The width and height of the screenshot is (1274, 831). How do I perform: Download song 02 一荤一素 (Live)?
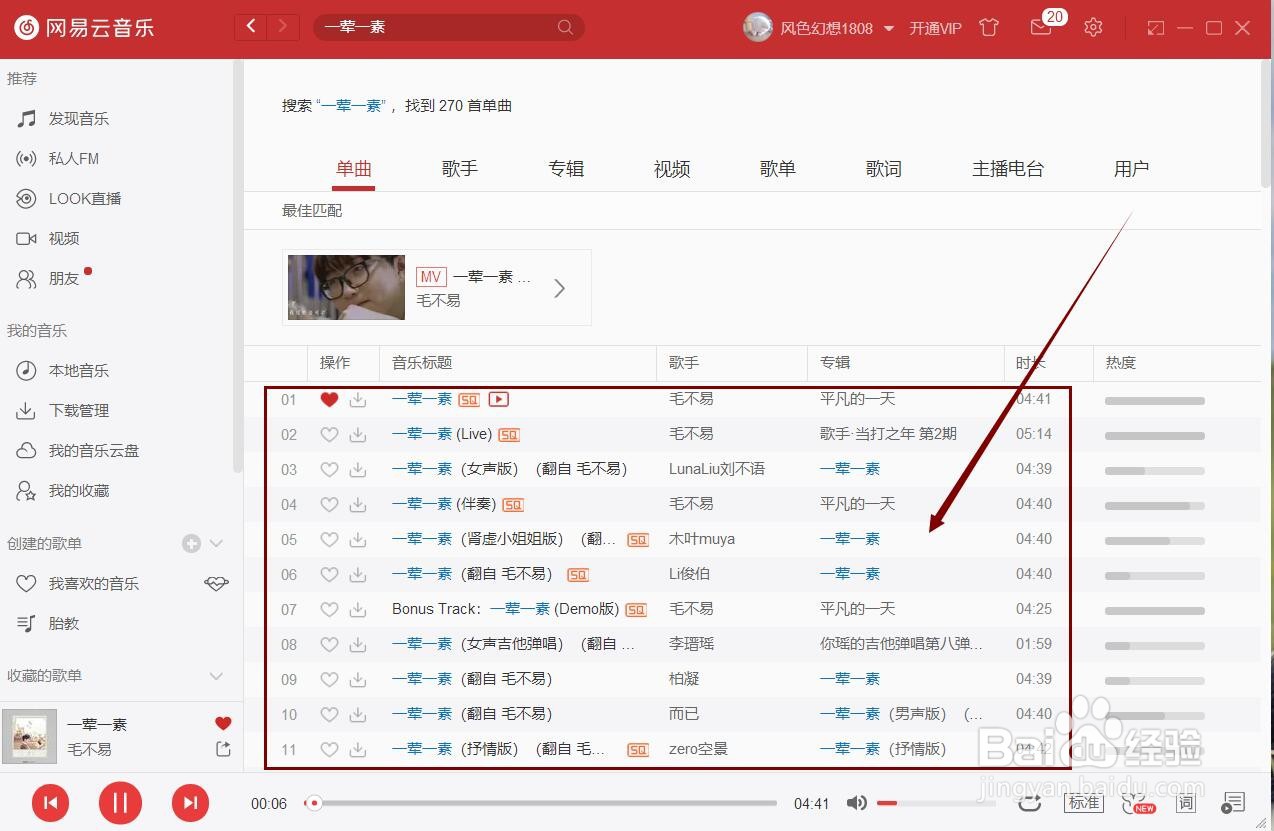click(x=358, y=435)
